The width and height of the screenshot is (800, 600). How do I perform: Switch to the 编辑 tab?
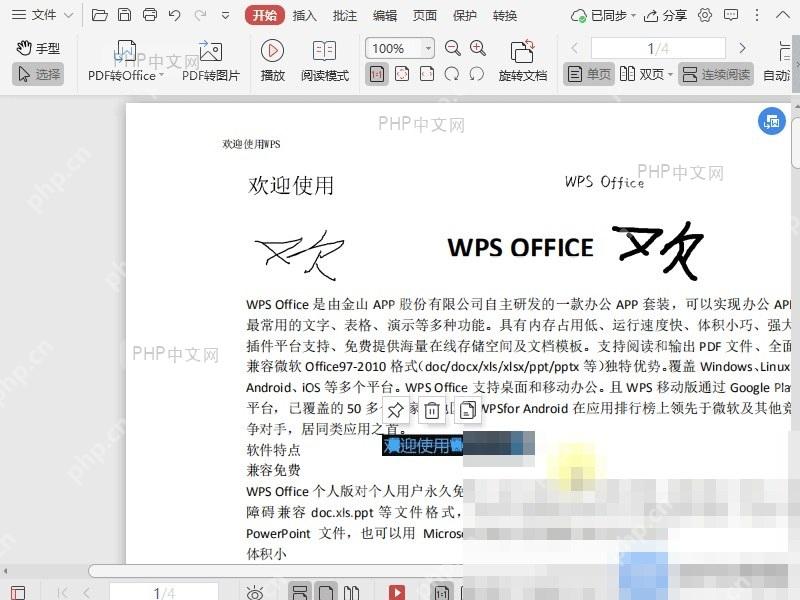click(385, 16)
